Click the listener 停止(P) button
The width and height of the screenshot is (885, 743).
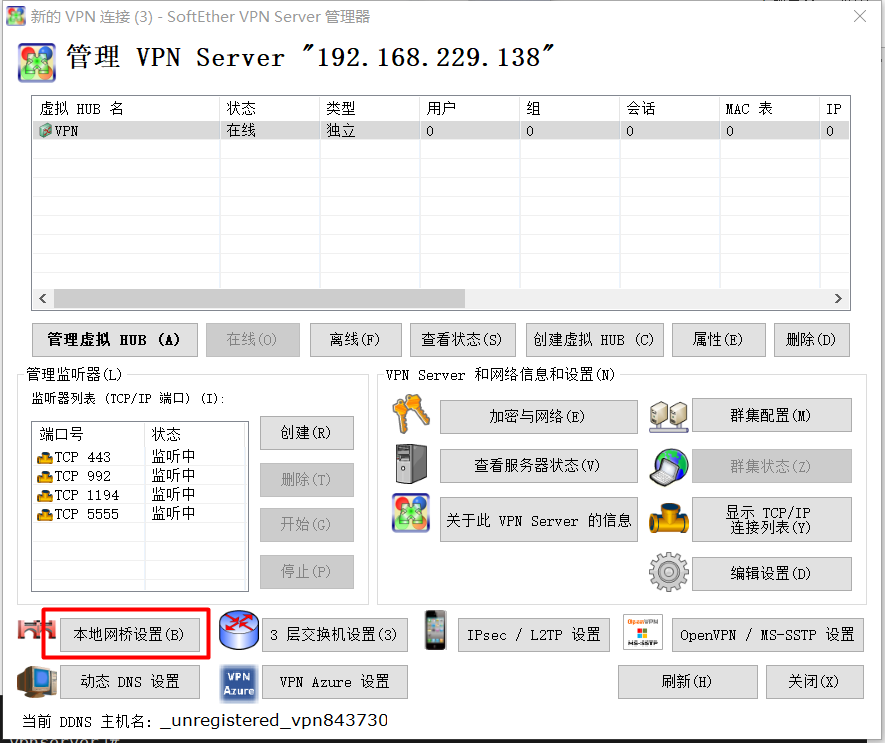306,571
